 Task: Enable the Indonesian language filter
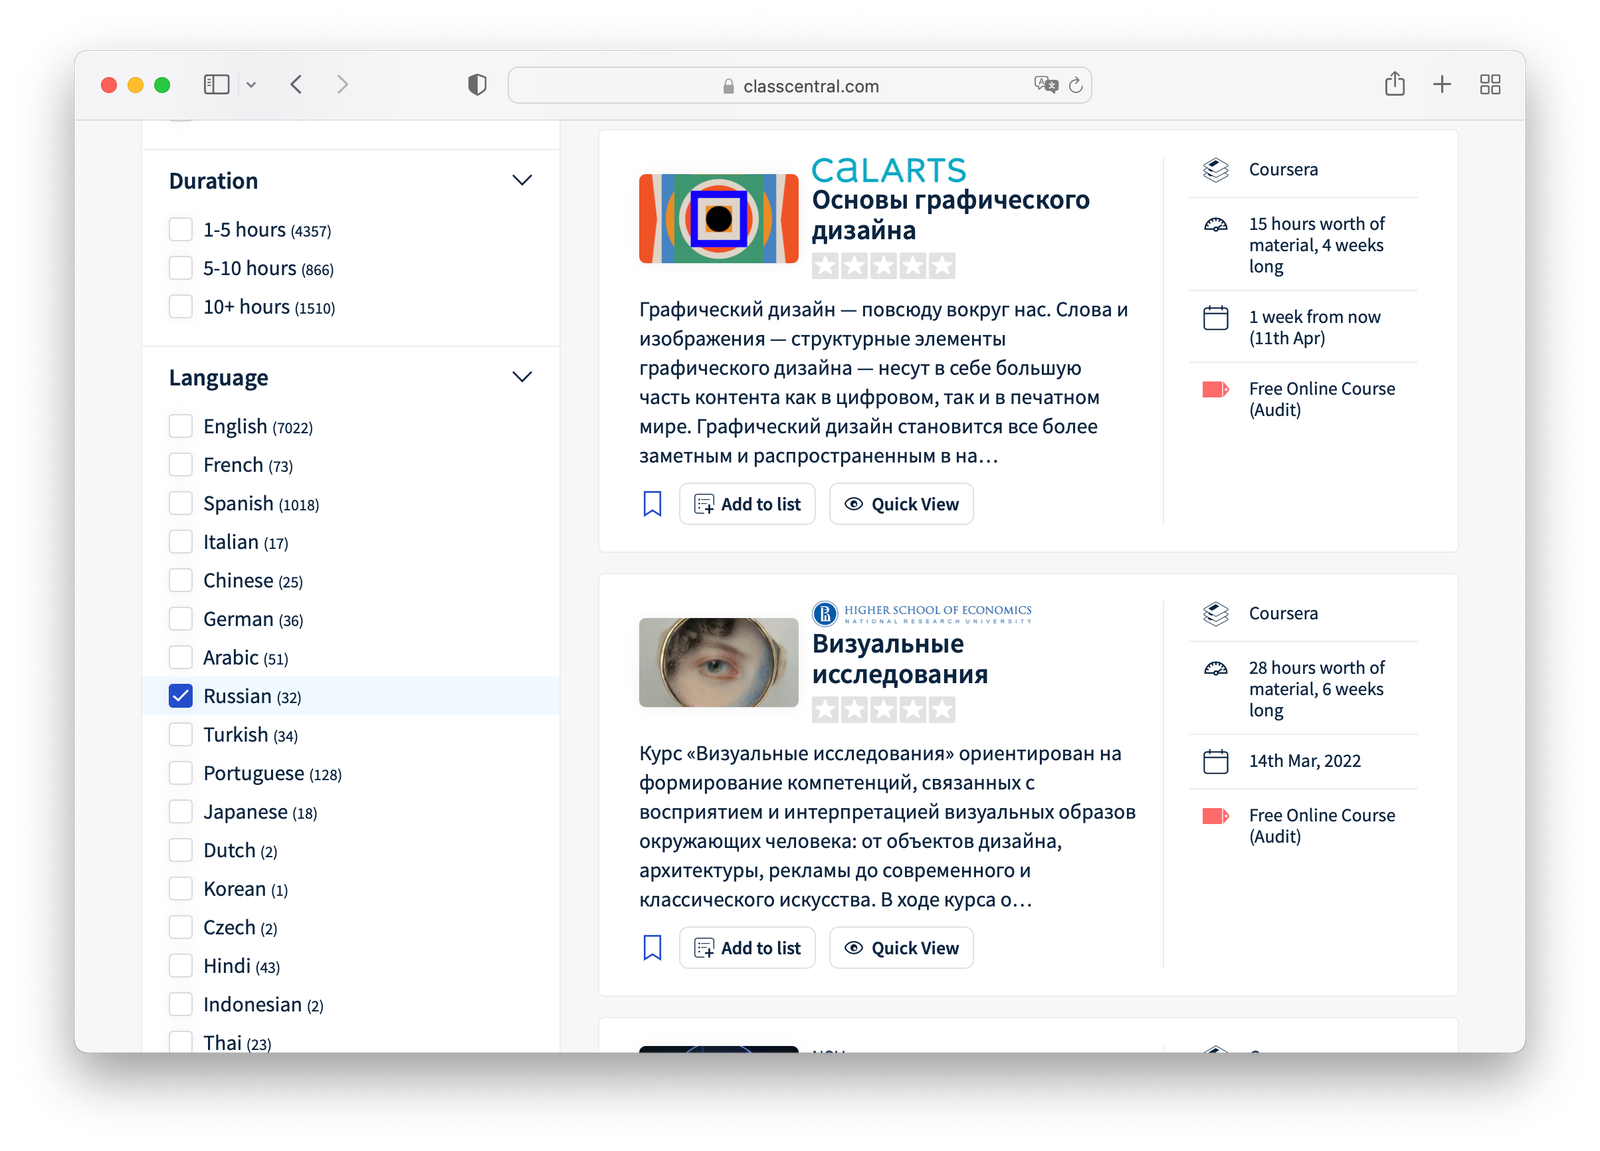point(181,1004)
